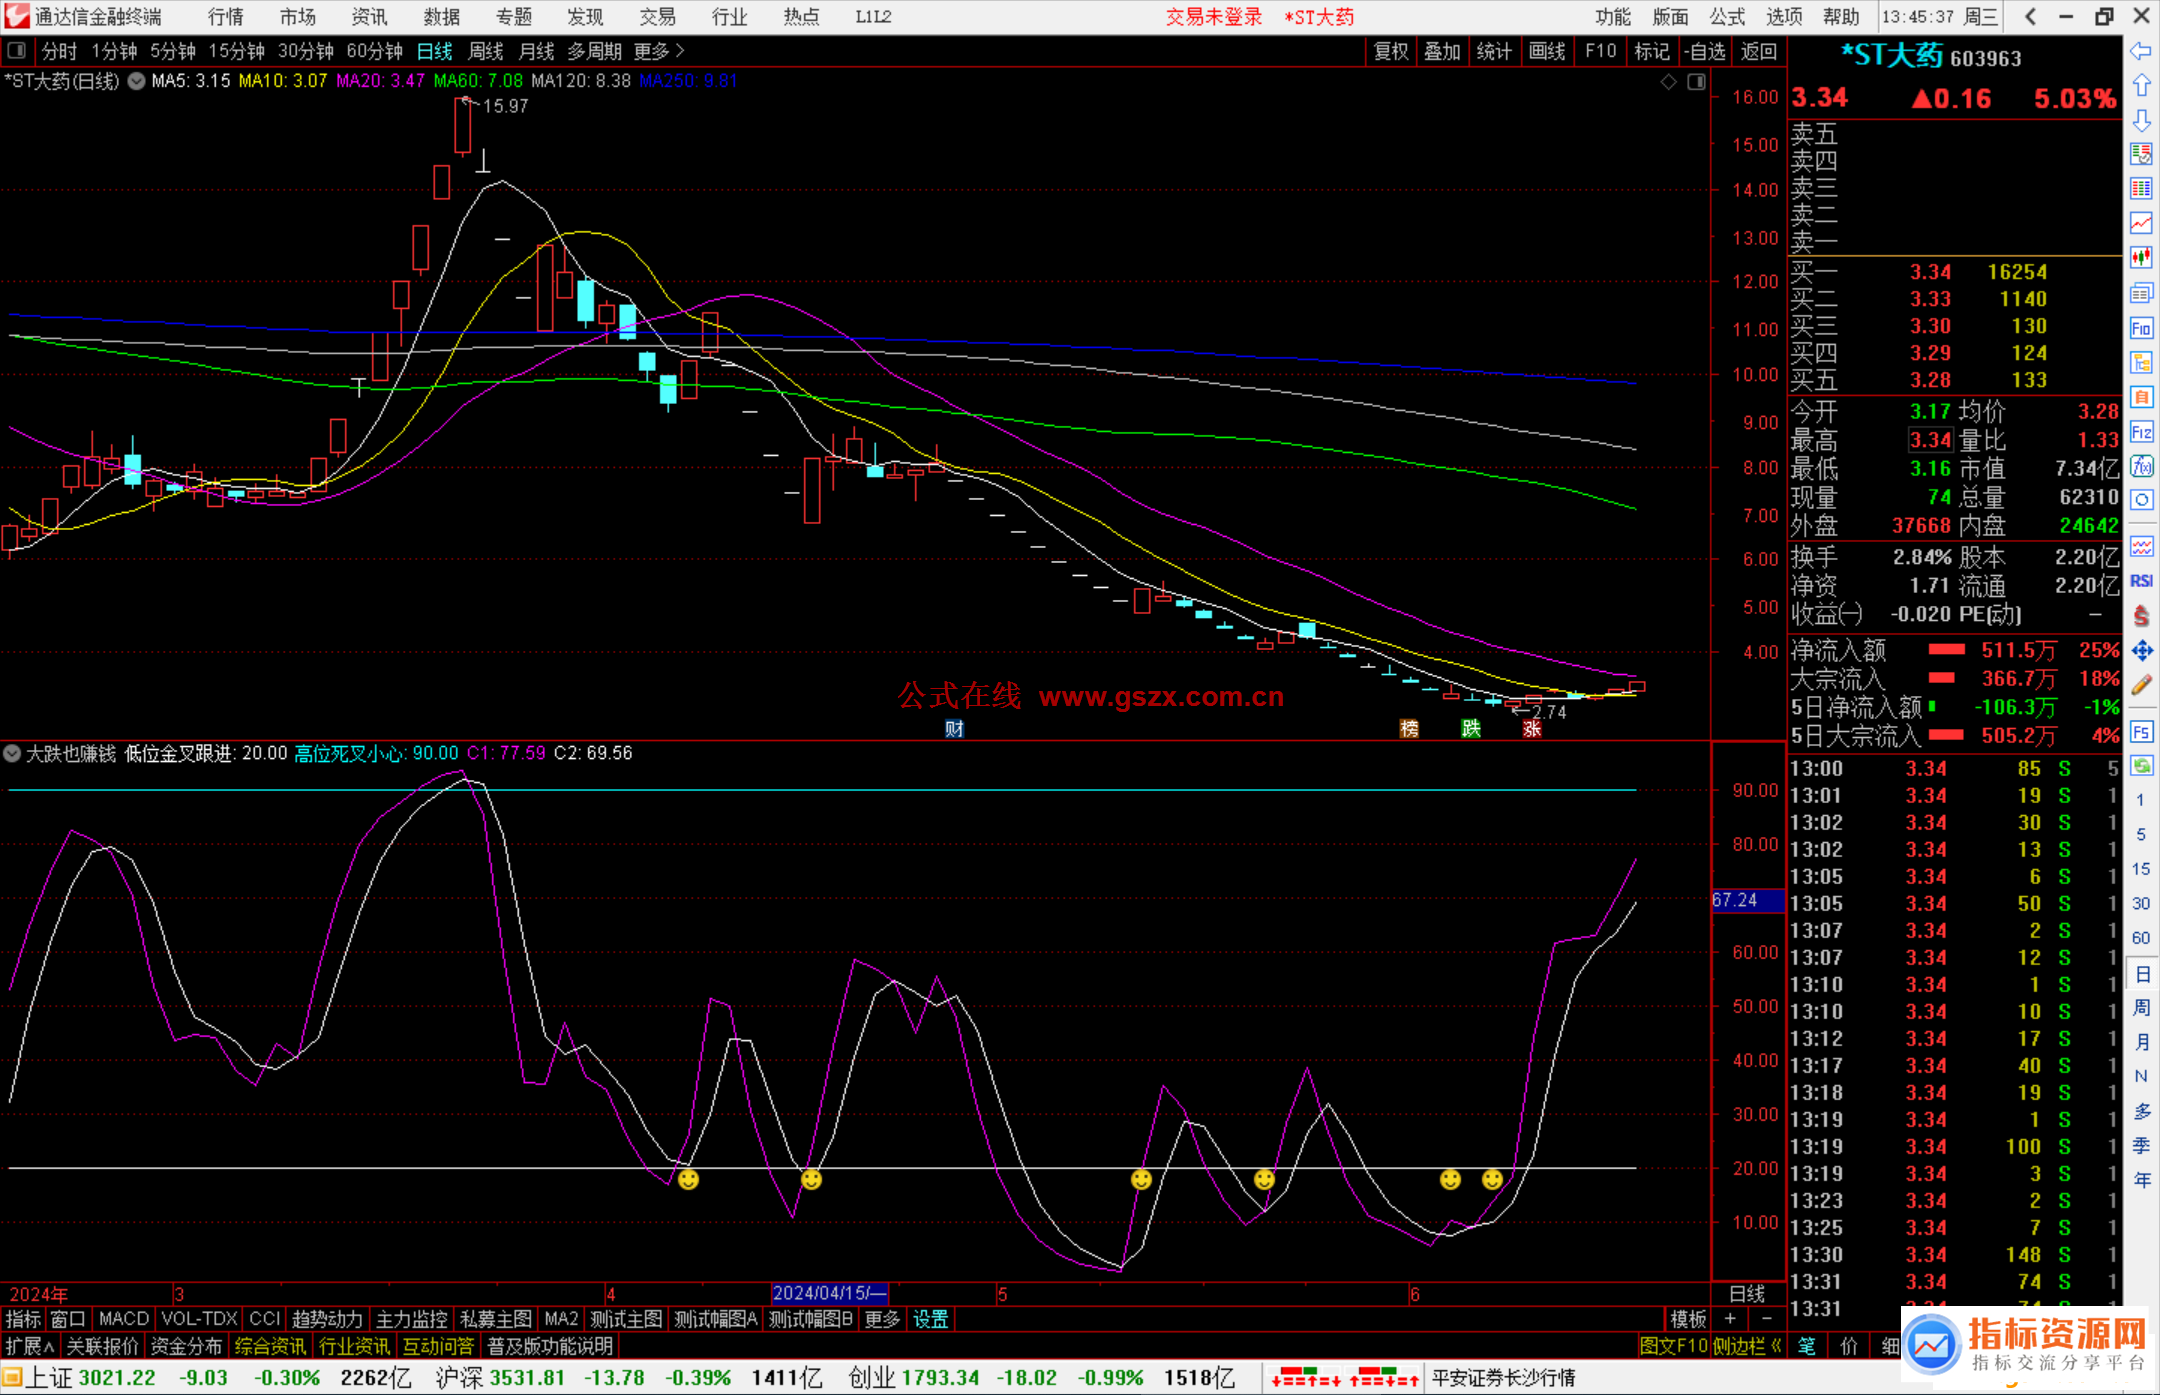Click the up arrow icon in right sidebar
This screenshot has width=2160, height=1395.
click(2141, 85)
